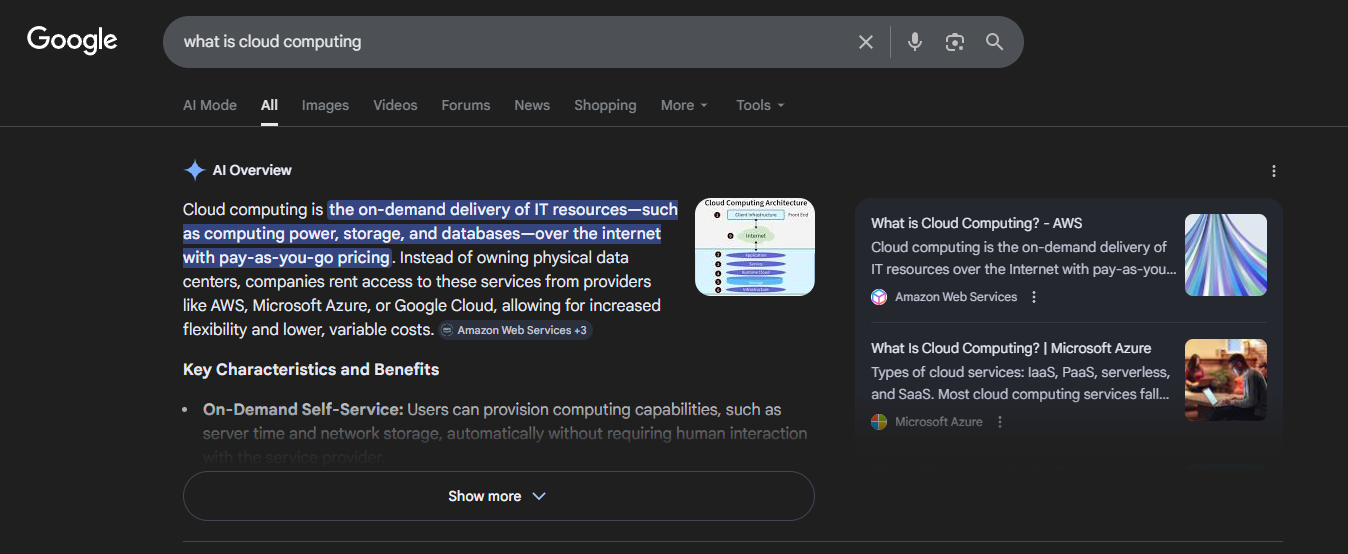
Task: Start voice search with microphone icon
Action: (914, 42)
